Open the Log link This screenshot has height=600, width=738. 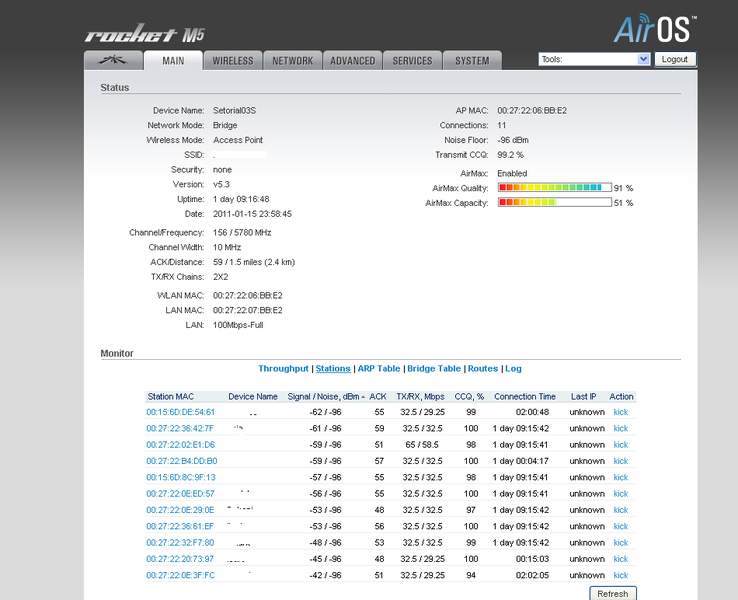pyautogui.click(x=513, y=368)
